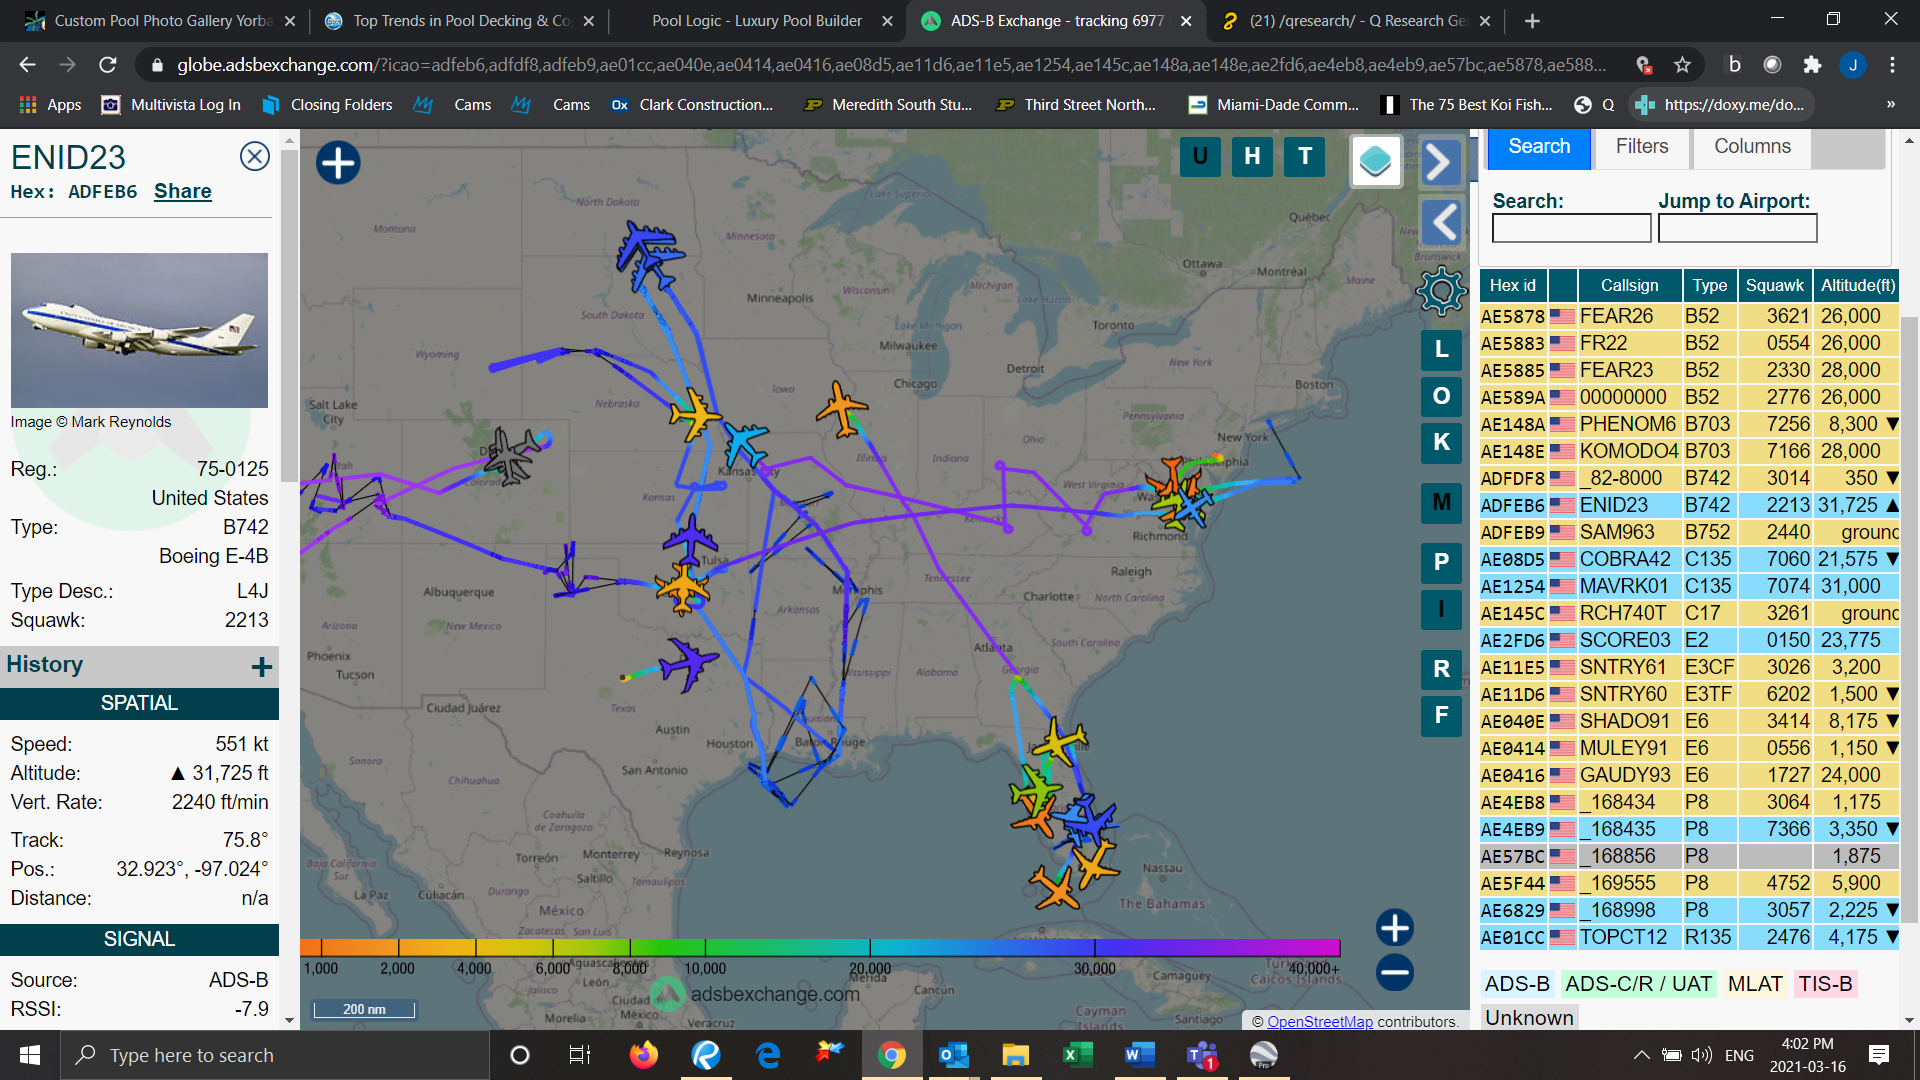
Task: Open Excel from the taskbar
Action: 1077,1055
